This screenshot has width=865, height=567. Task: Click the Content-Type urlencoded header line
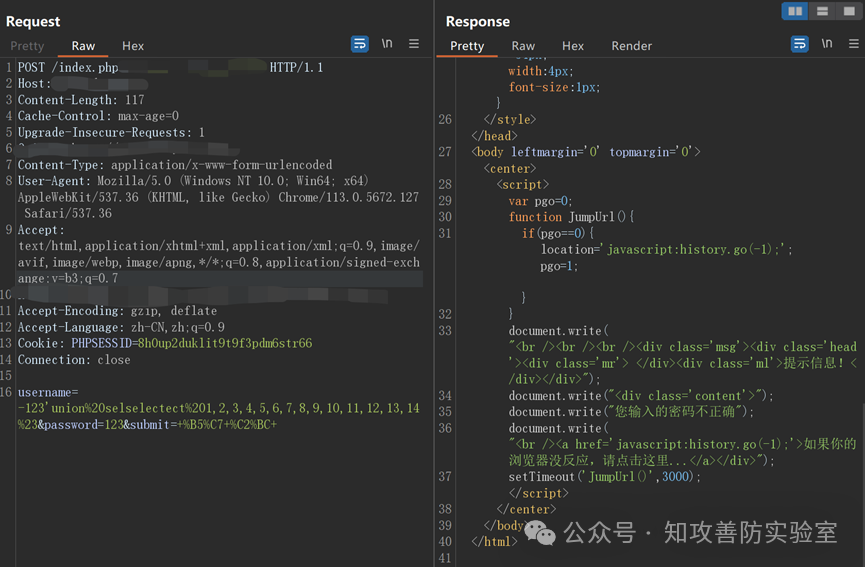pos(175,165)
